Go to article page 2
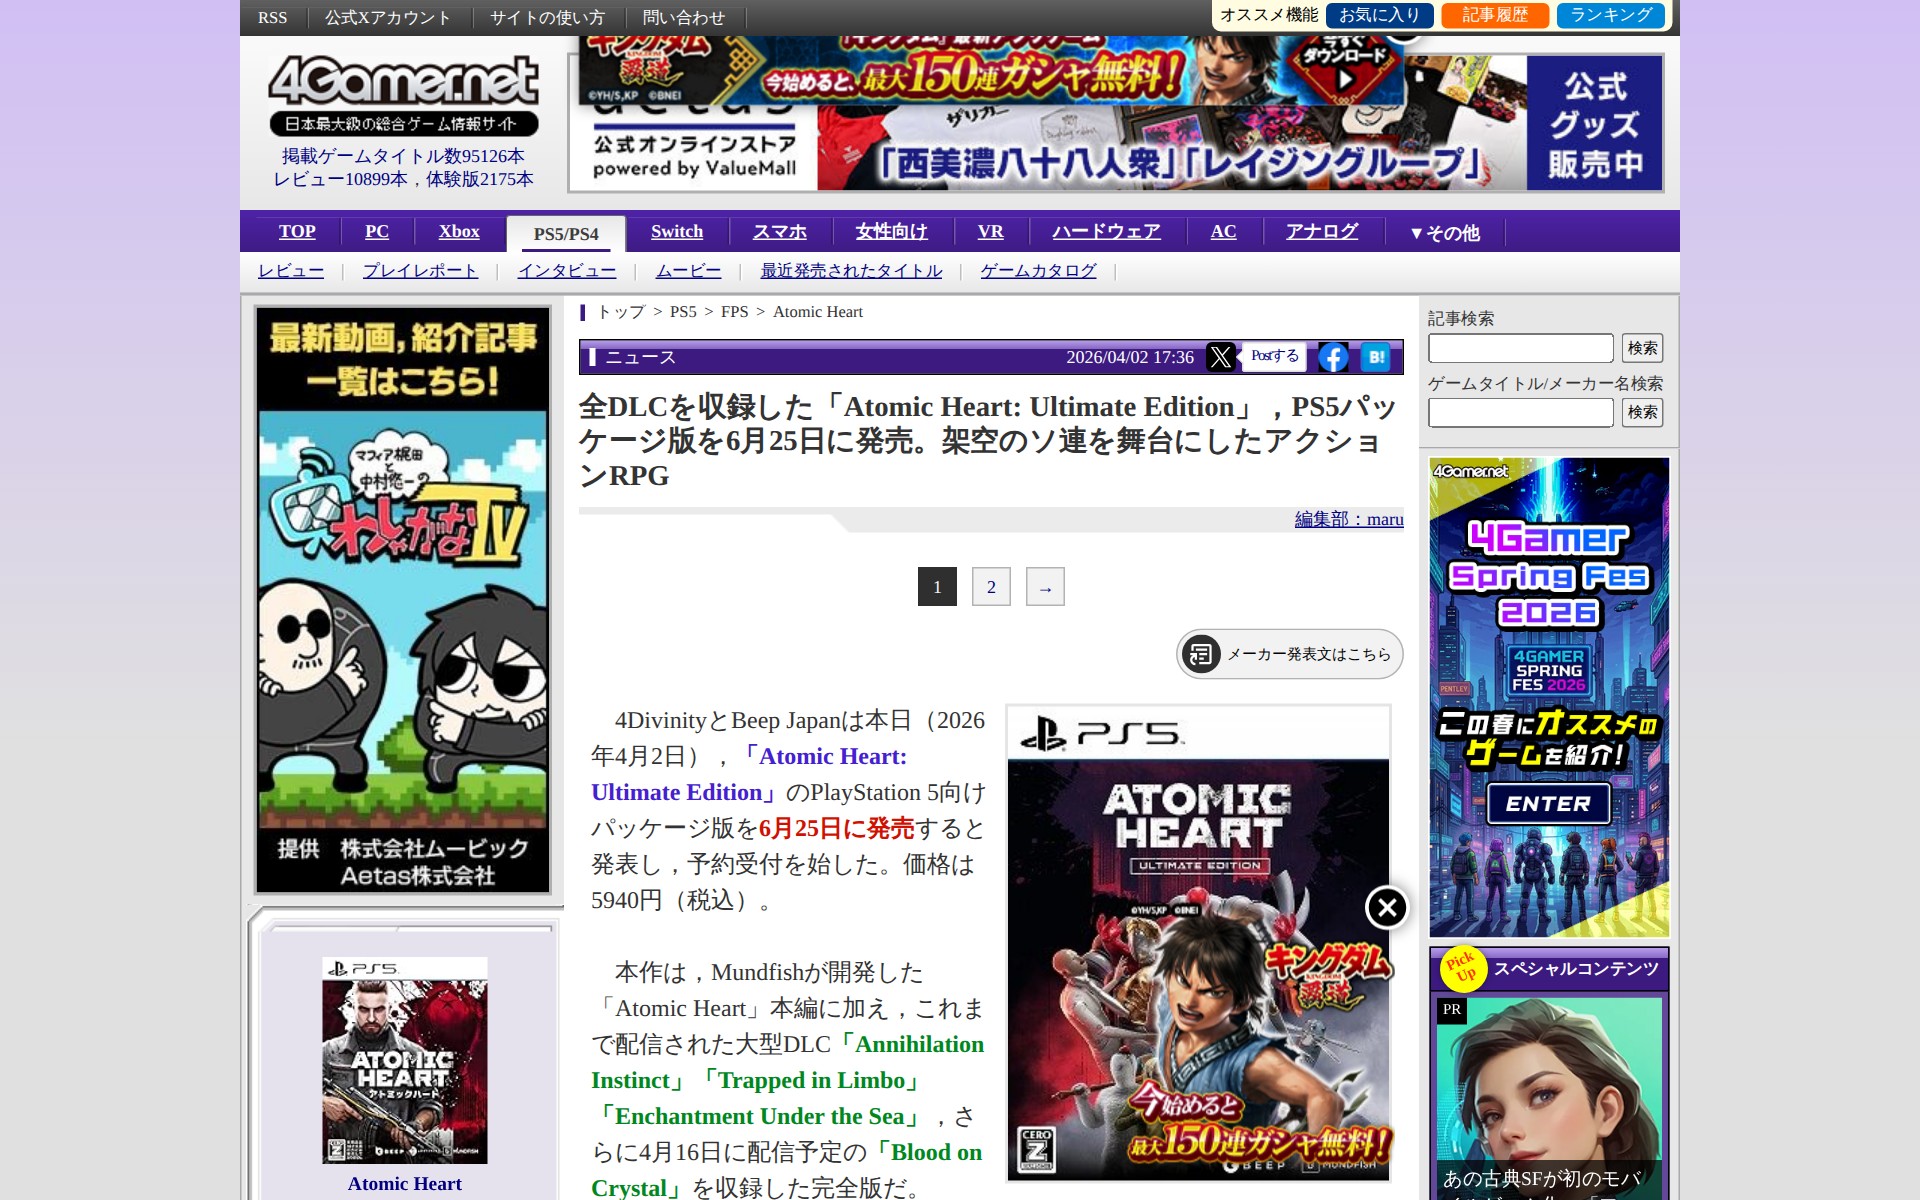 pyautogui.click(x=991, y=587)
